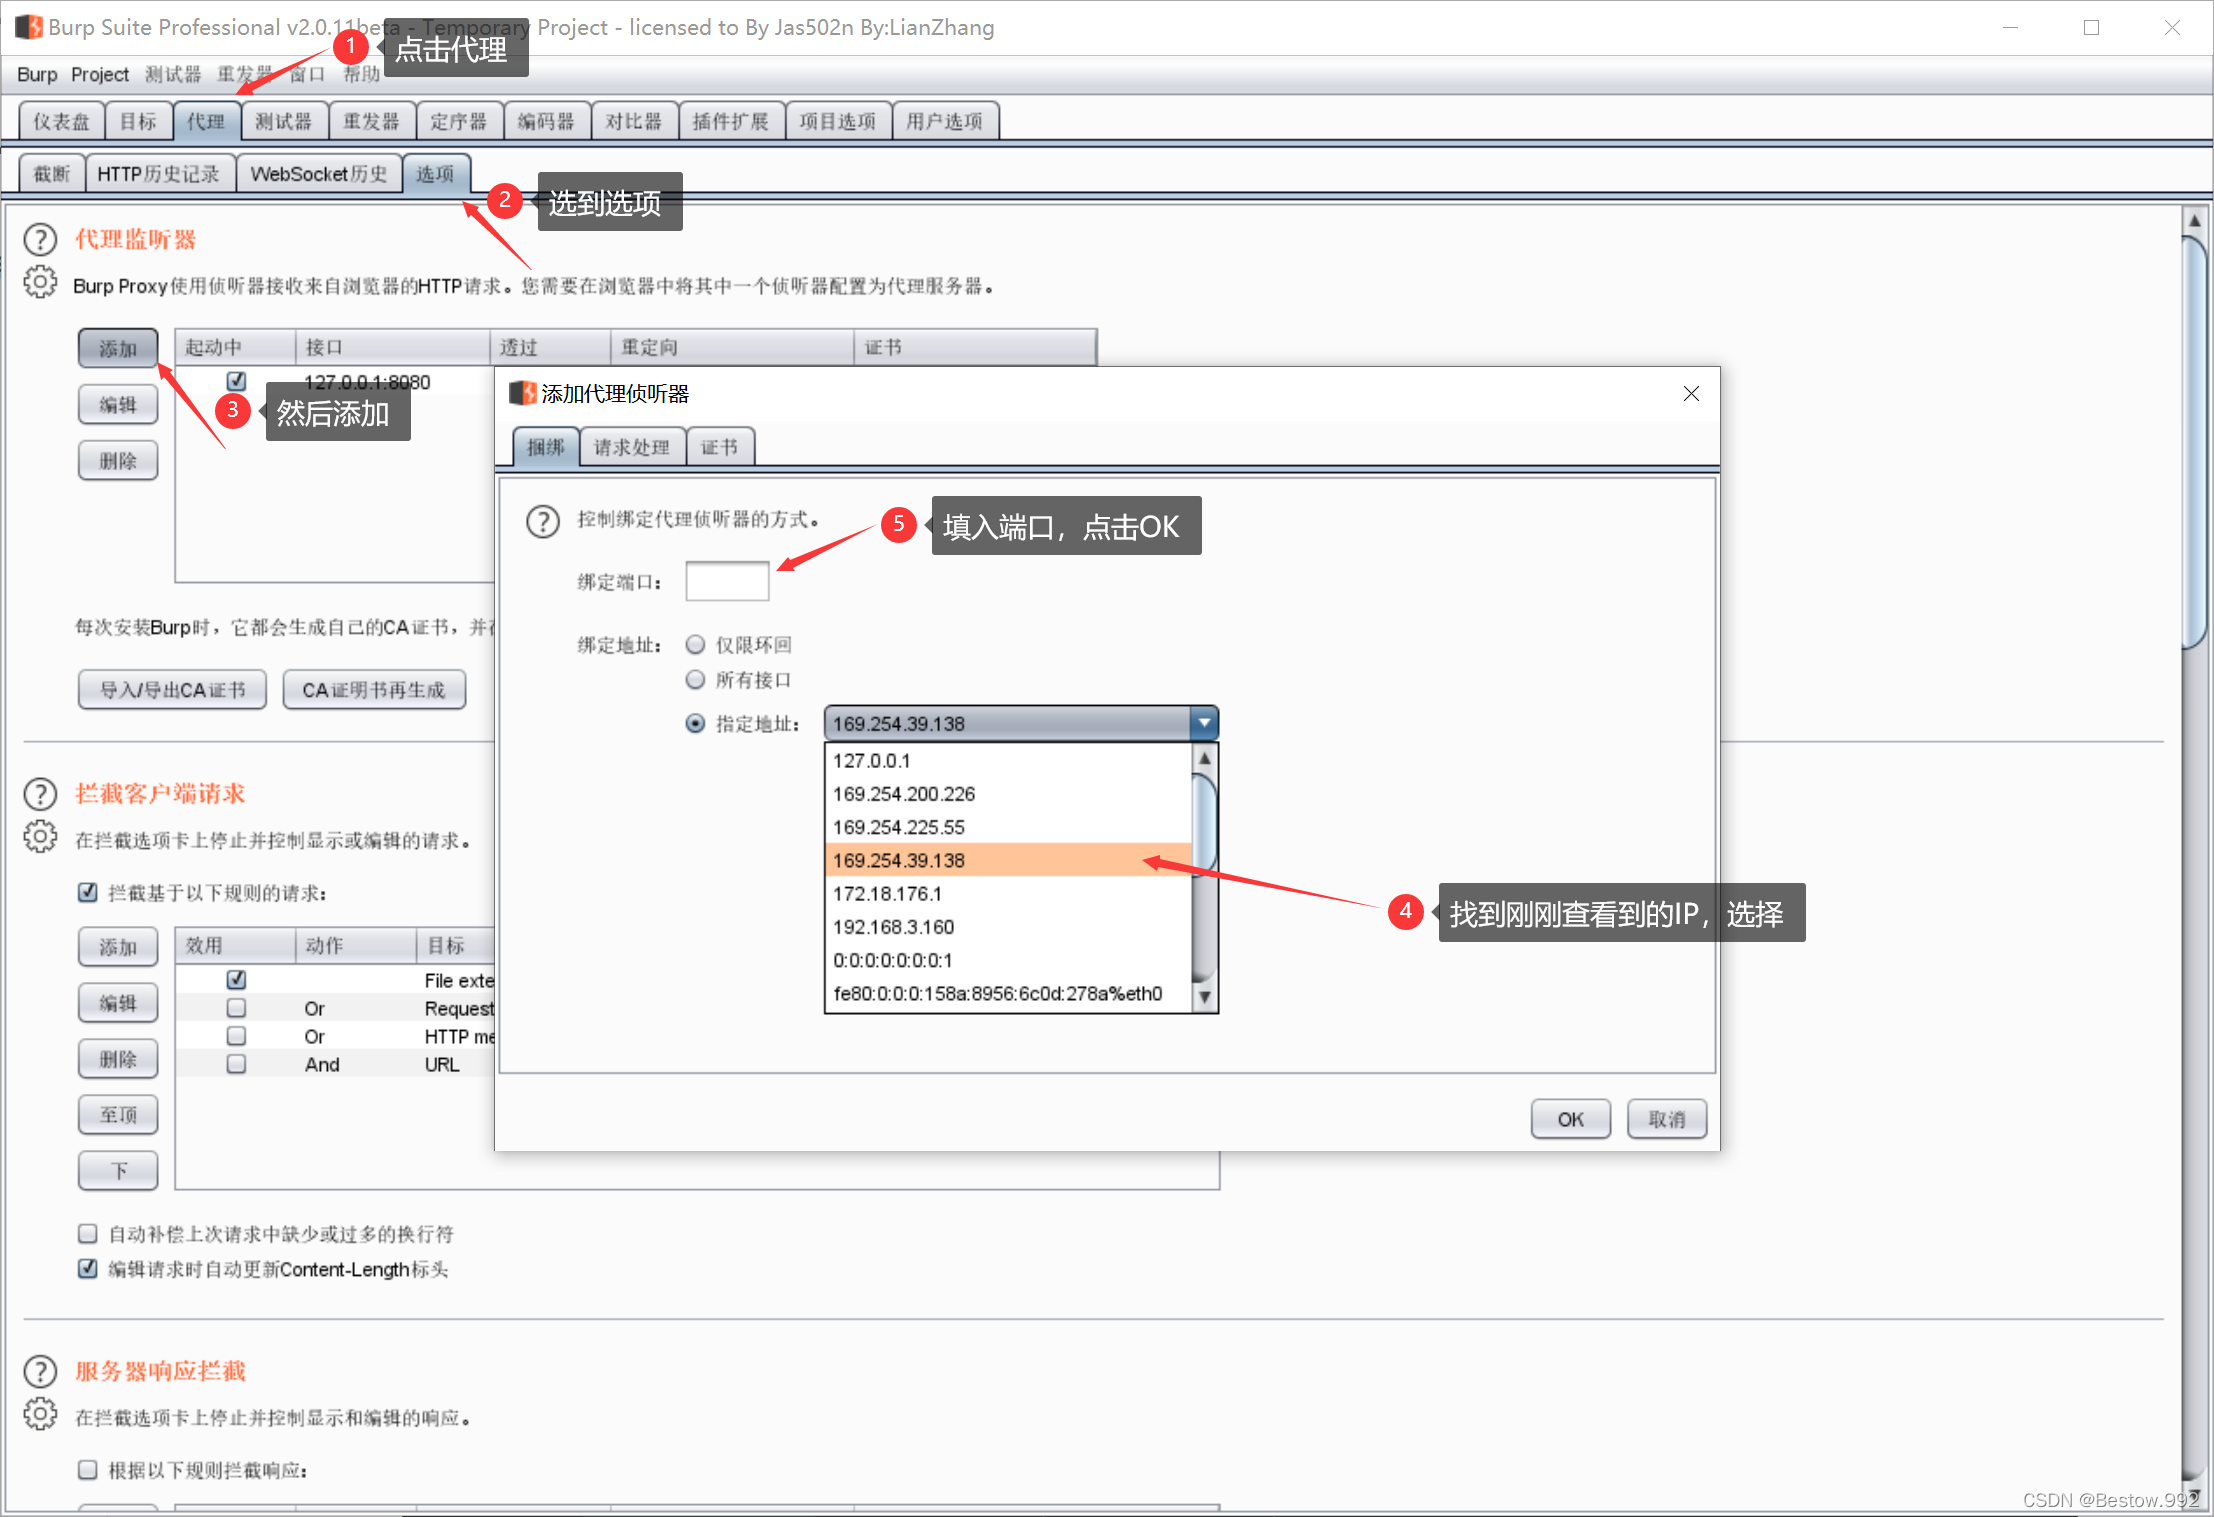Image resolution: width=2214 pixels, height=1517 pixels.
Task: Open help for 拦截客户端请求 section
Action: point(40,794)
